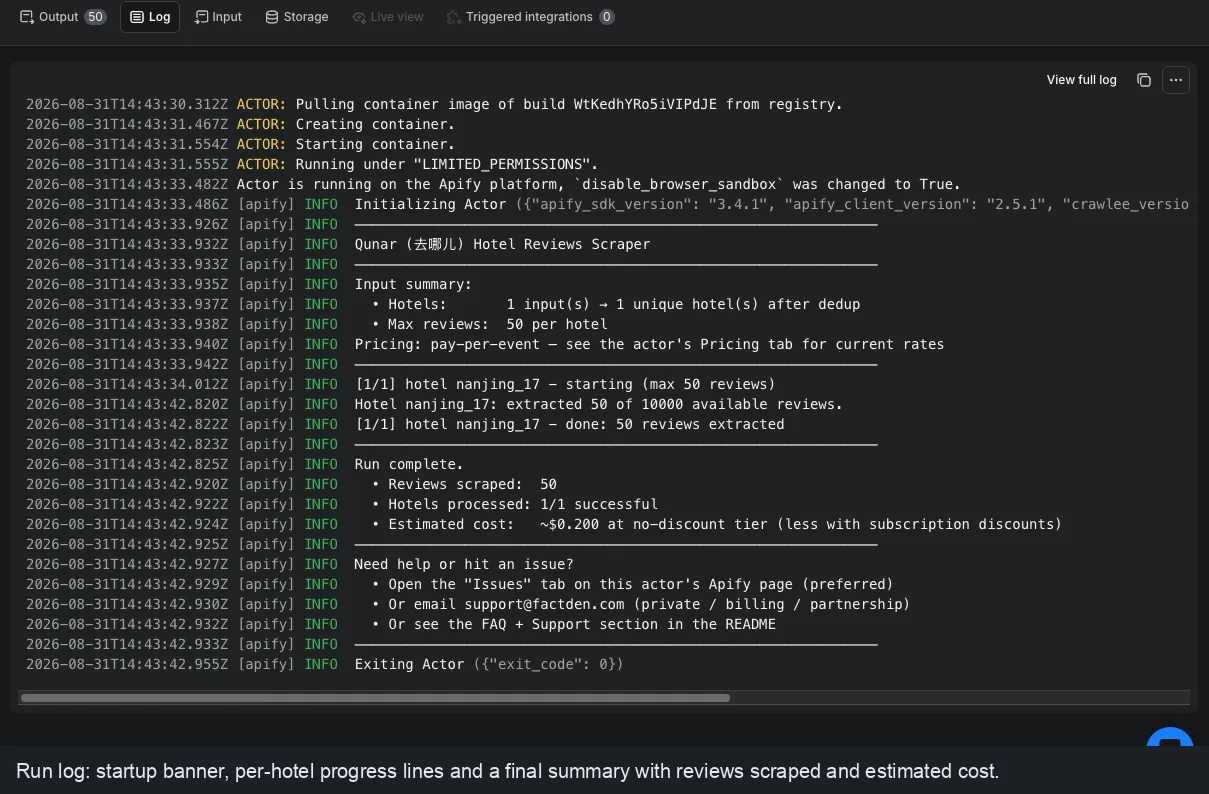This screenshot has height=794, width=1209.
Task: Open the Output tab
Action: coord(62,17)
